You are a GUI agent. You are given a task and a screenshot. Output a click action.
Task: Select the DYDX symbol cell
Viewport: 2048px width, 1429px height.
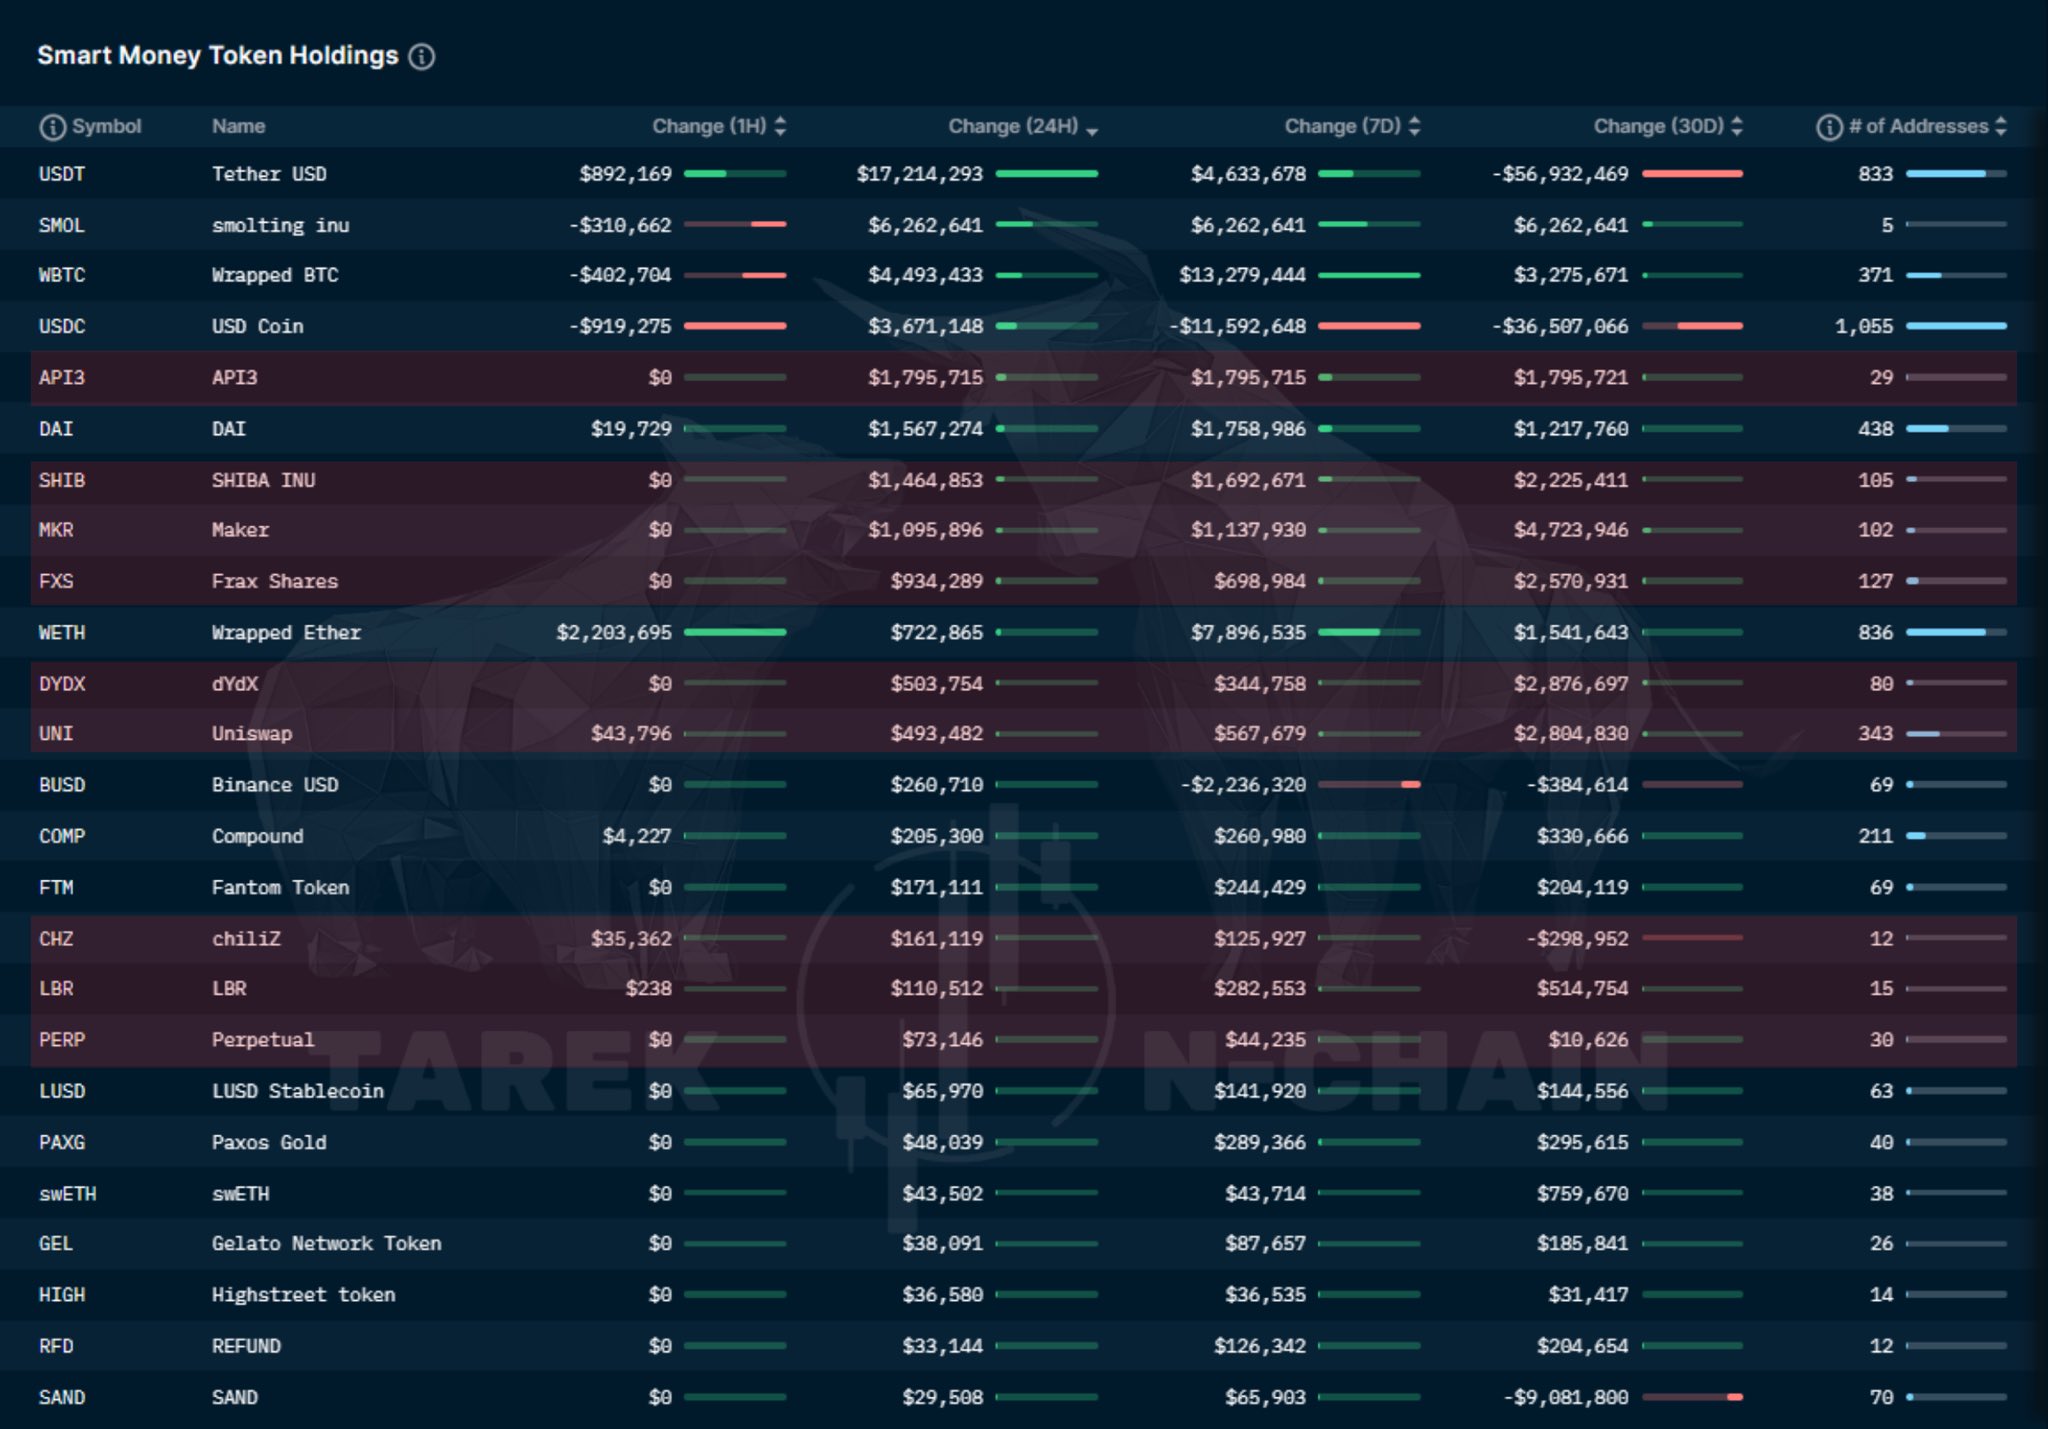click(x=62, y=684)
